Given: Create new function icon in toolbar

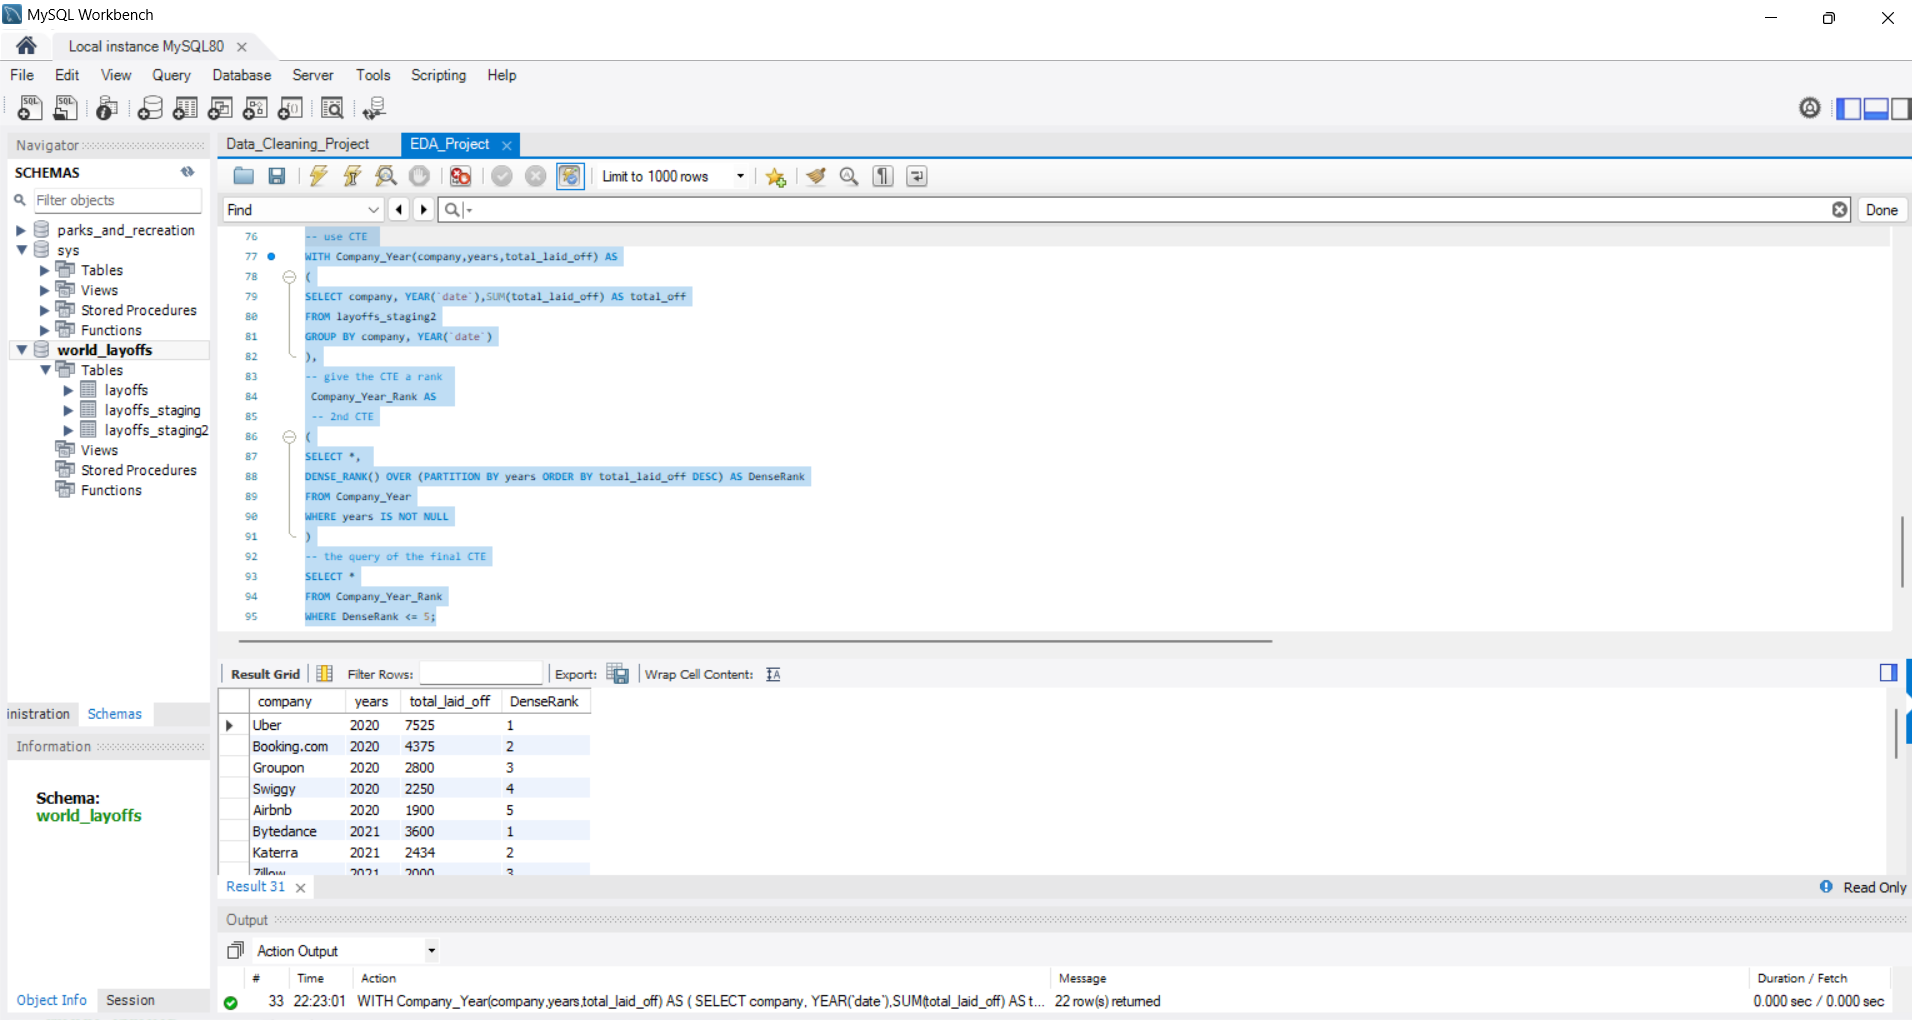Looking at the screenshot, I should [x=290, y=108].
